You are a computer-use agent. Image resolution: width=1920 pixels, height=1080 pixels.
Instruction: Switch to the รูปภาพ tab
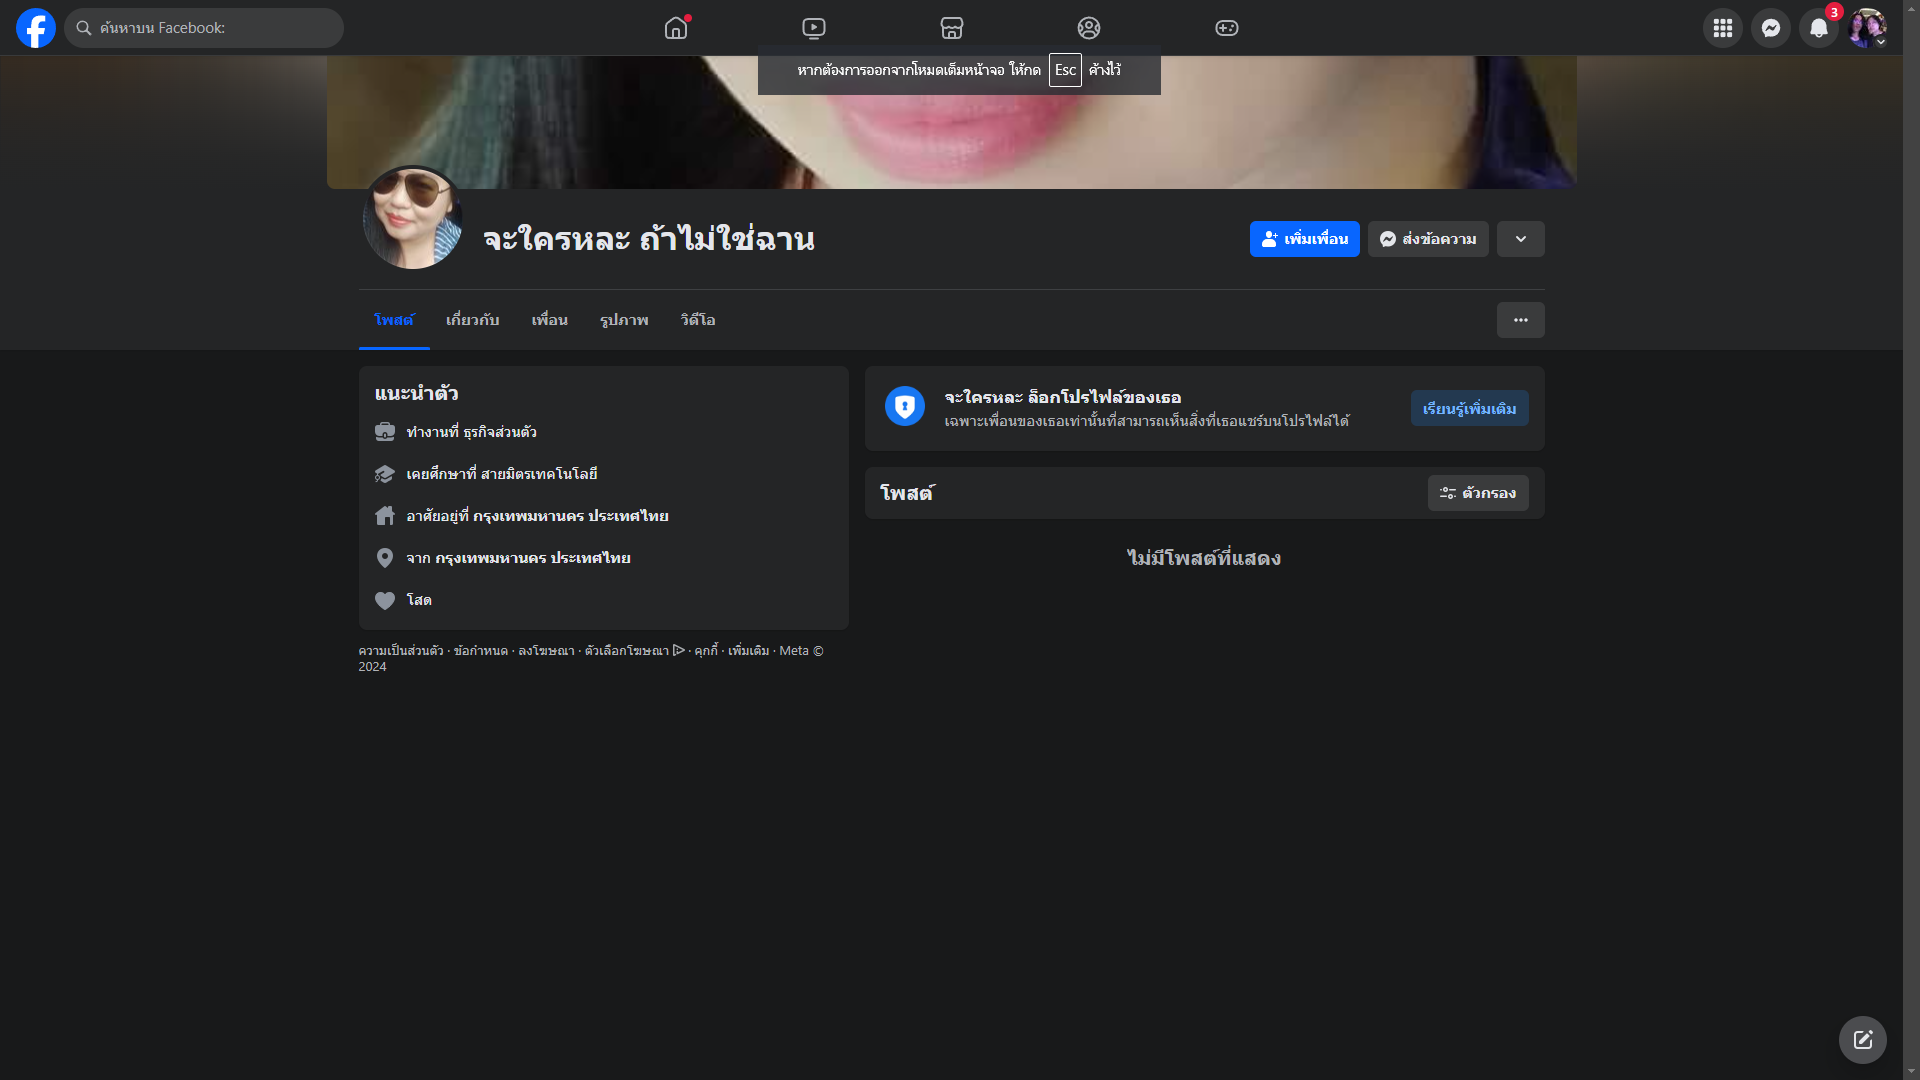click(x=624, y=320)
